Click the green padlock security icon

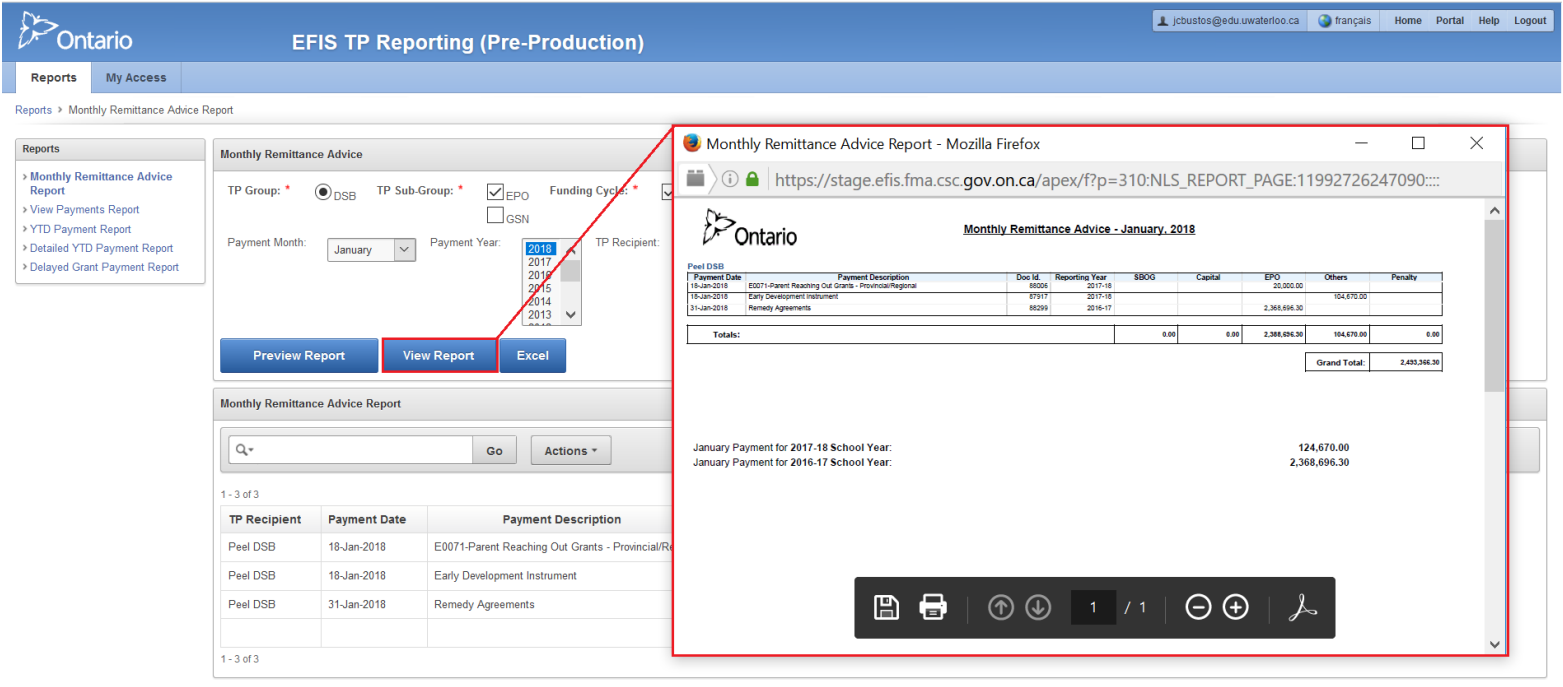[752, 179]
